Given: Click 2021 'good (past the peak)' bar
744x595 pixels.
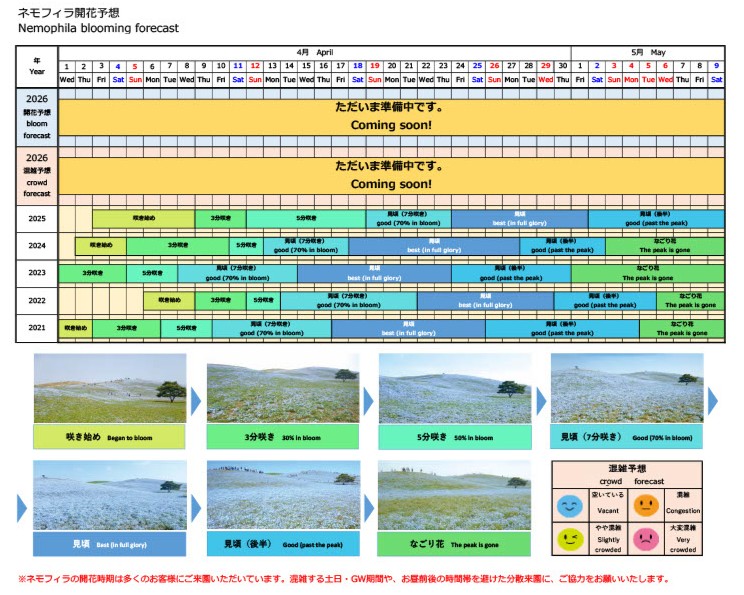Looking at the screenshot, I should [x=562, y=328].
